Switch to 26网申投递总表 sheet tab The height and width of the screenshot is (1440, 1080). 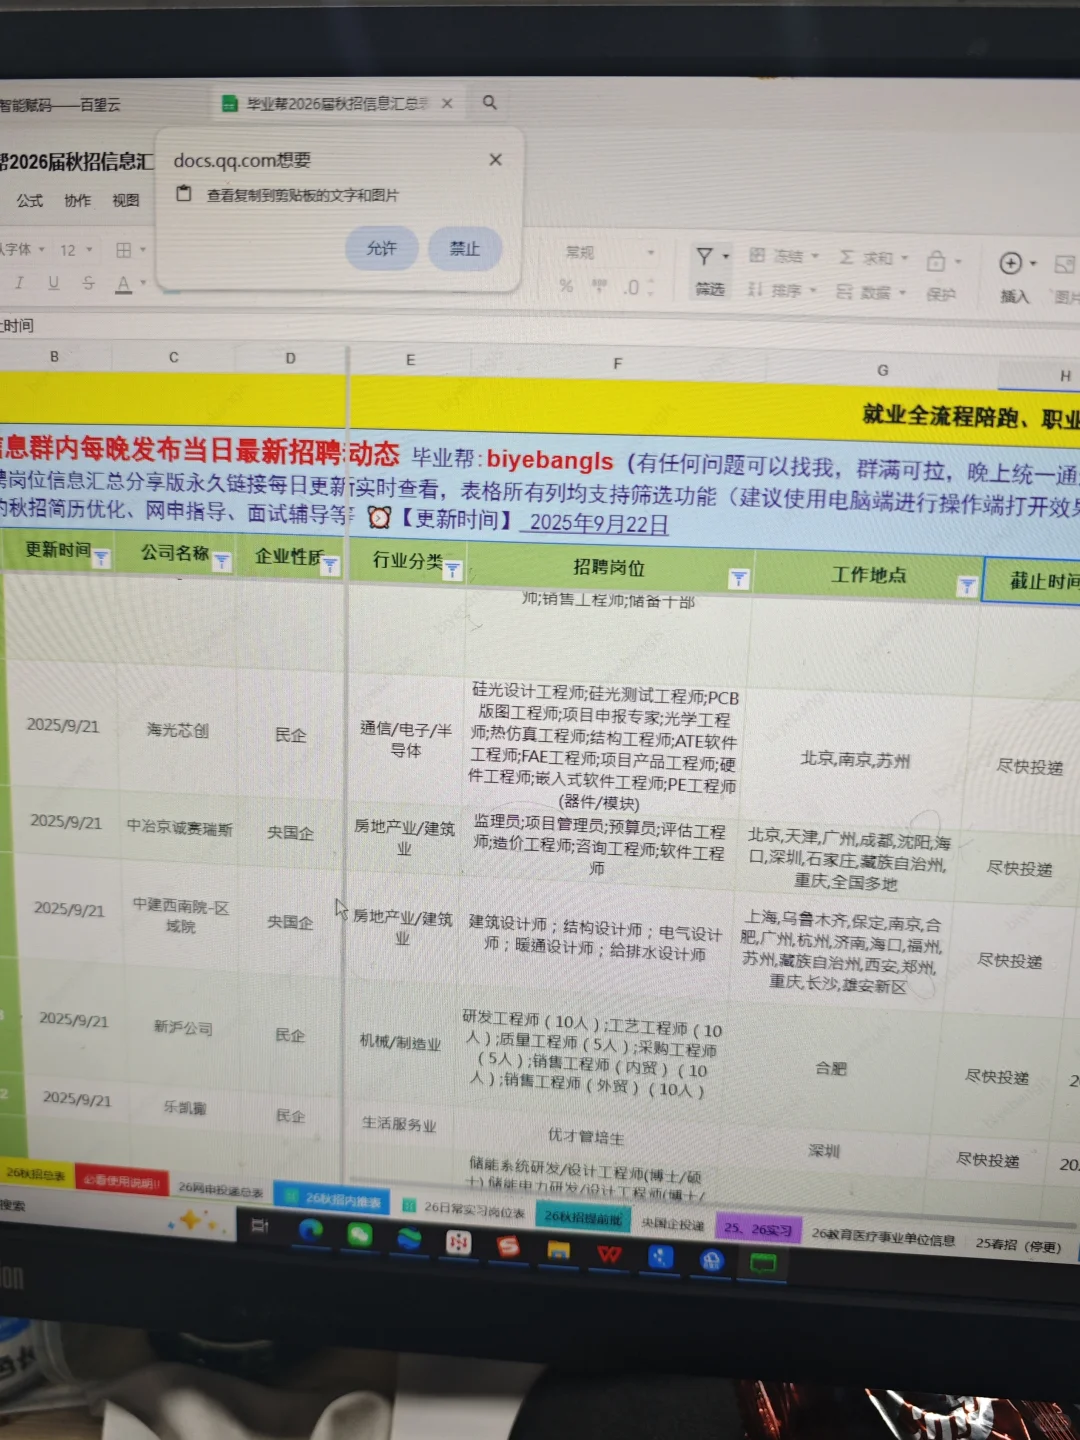pos(220,1190)
